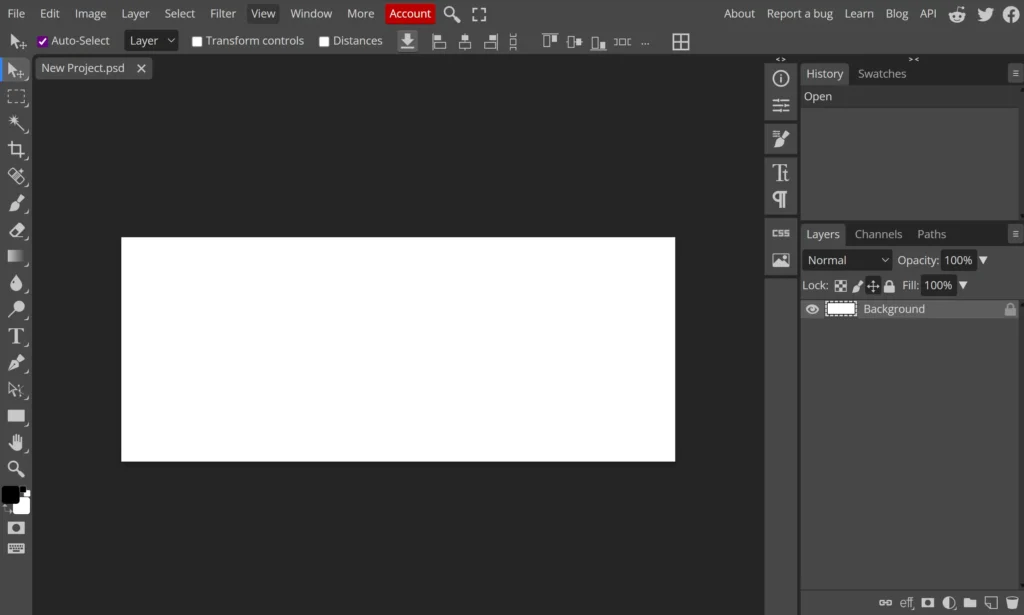Viewport: 1024px width, 615px height.
Task: Align right edges icon
Action: pyautogui.click(x=490, y=42)
